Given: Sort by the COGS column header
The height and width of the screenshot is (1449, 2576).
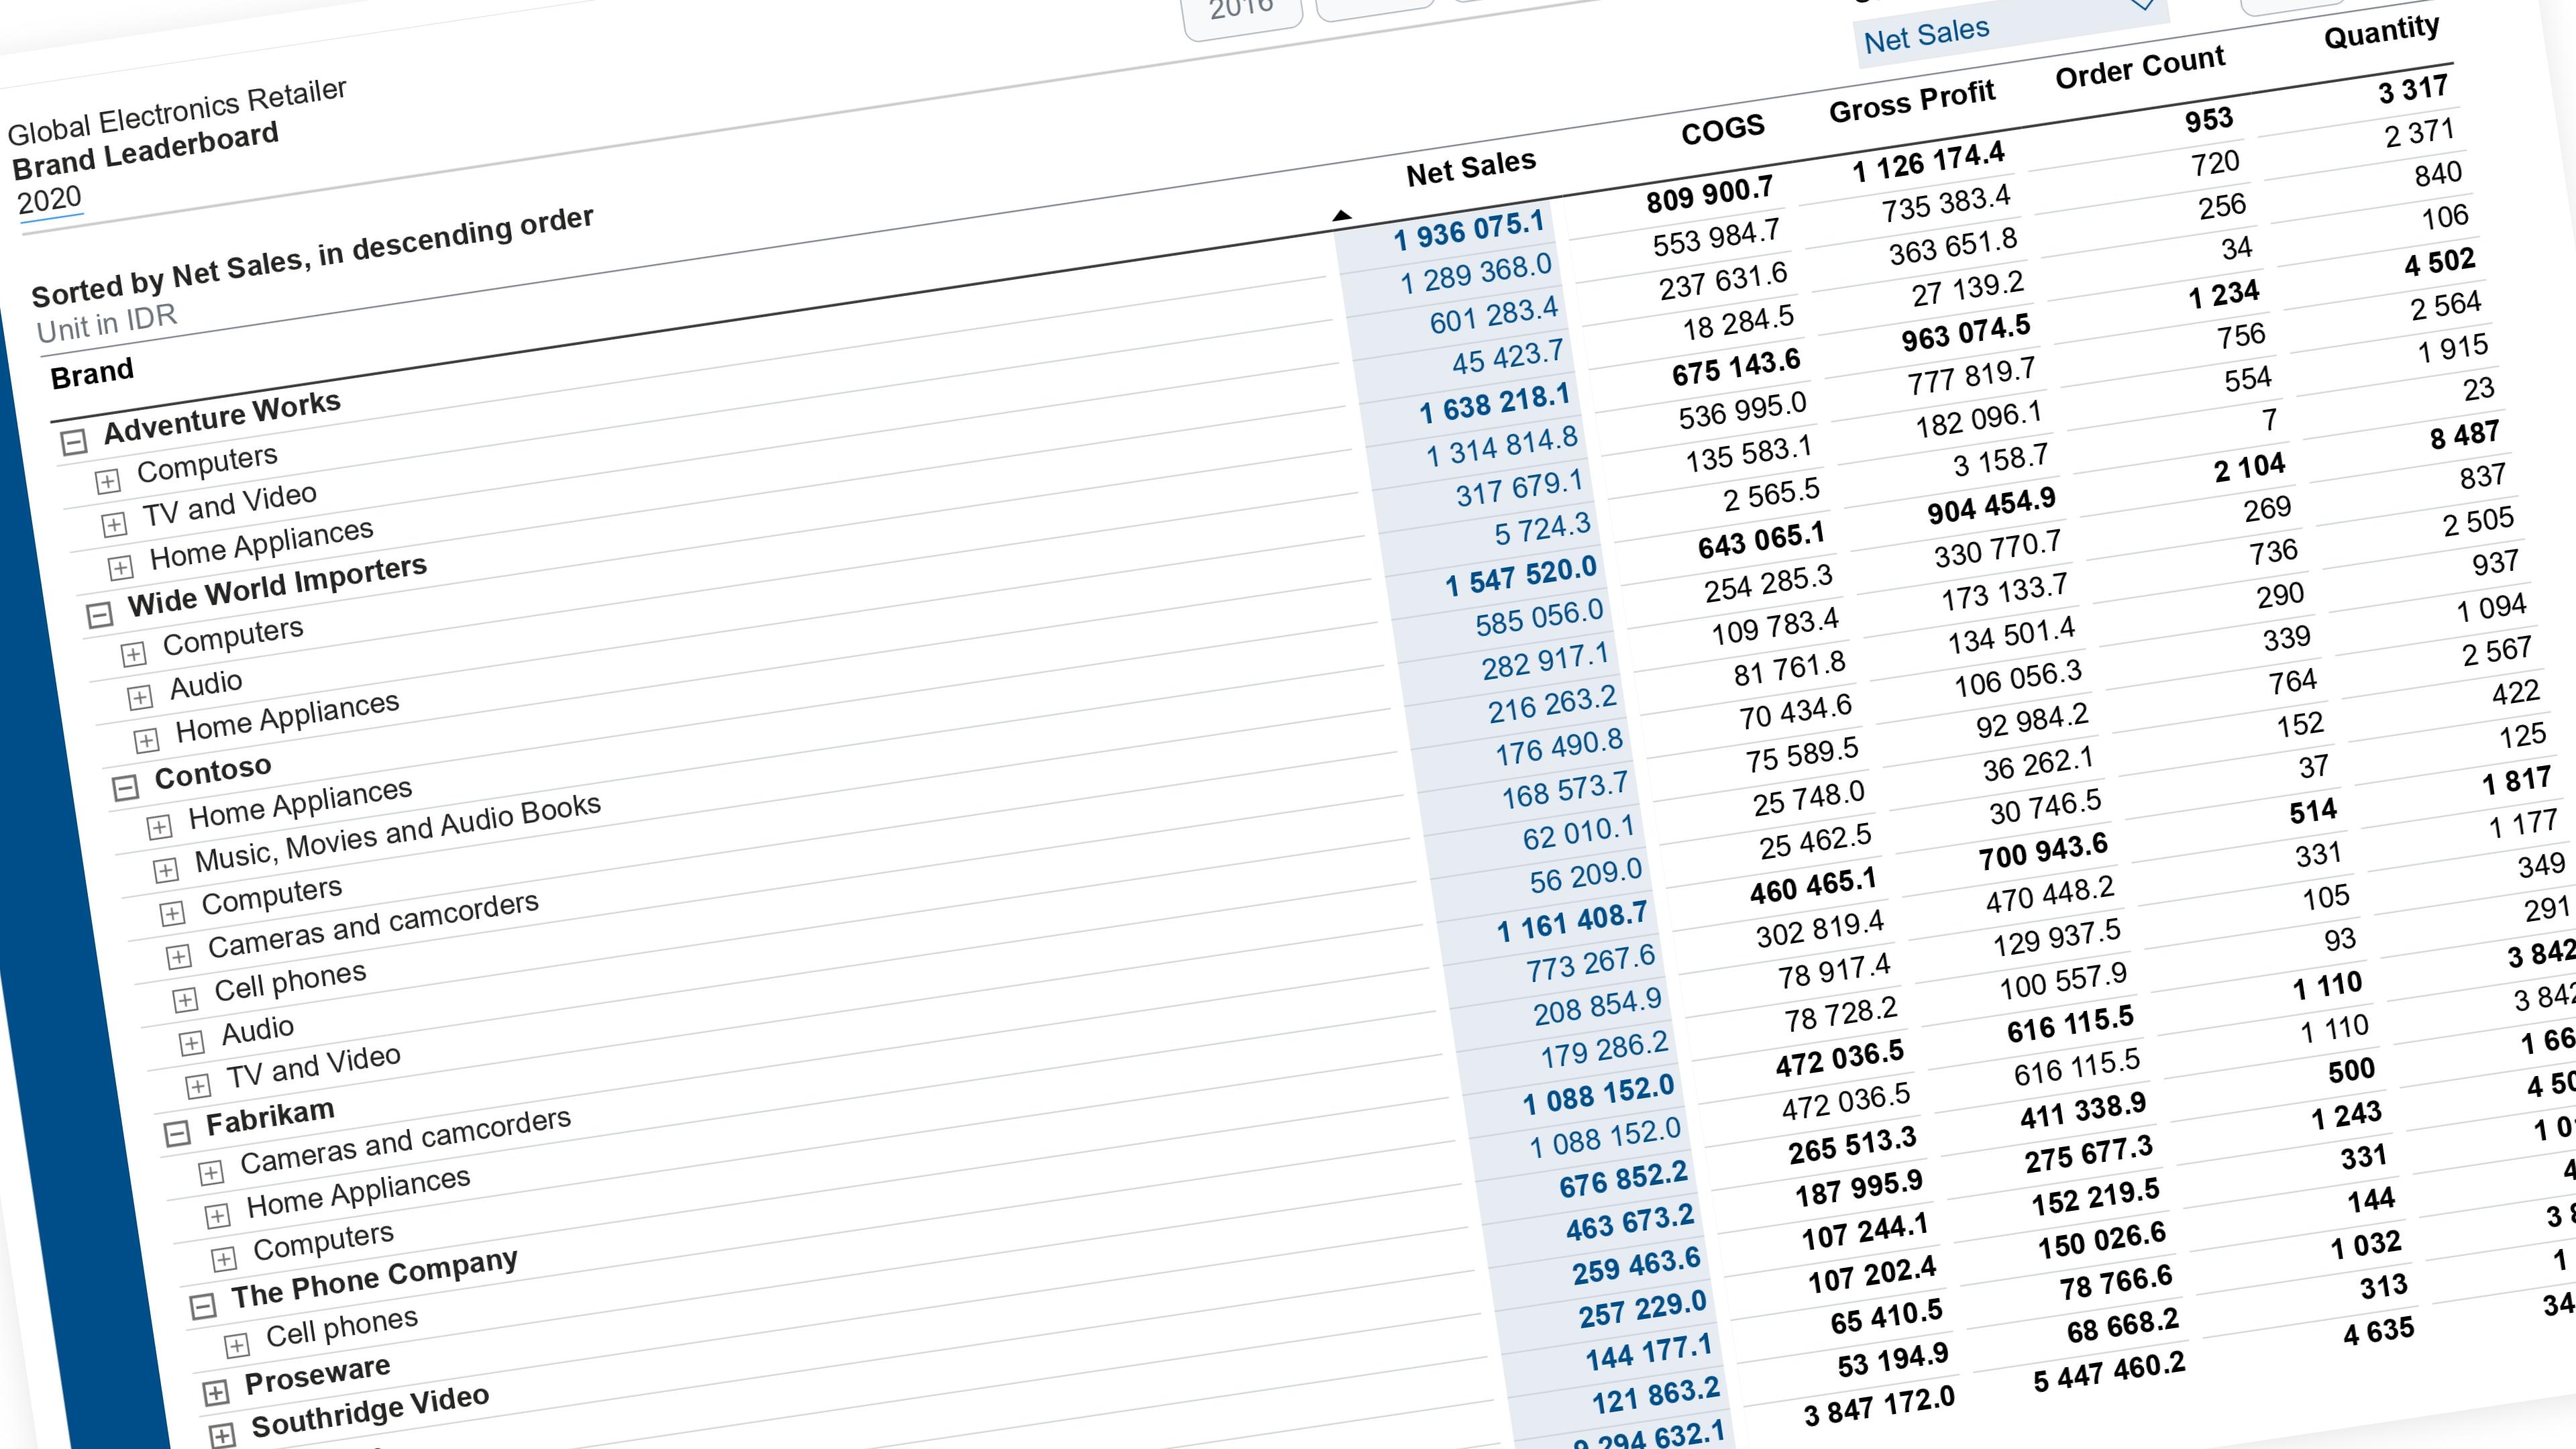Looking at the screenshot, I should [x=1722, y=129].
